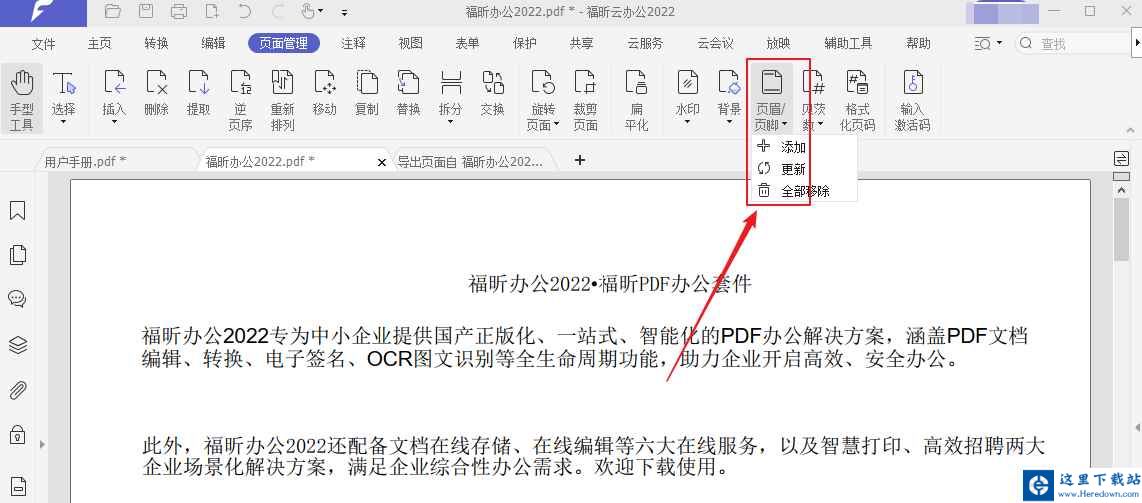
Task: Open the Security lock side panel
Action: pos(17,435)
